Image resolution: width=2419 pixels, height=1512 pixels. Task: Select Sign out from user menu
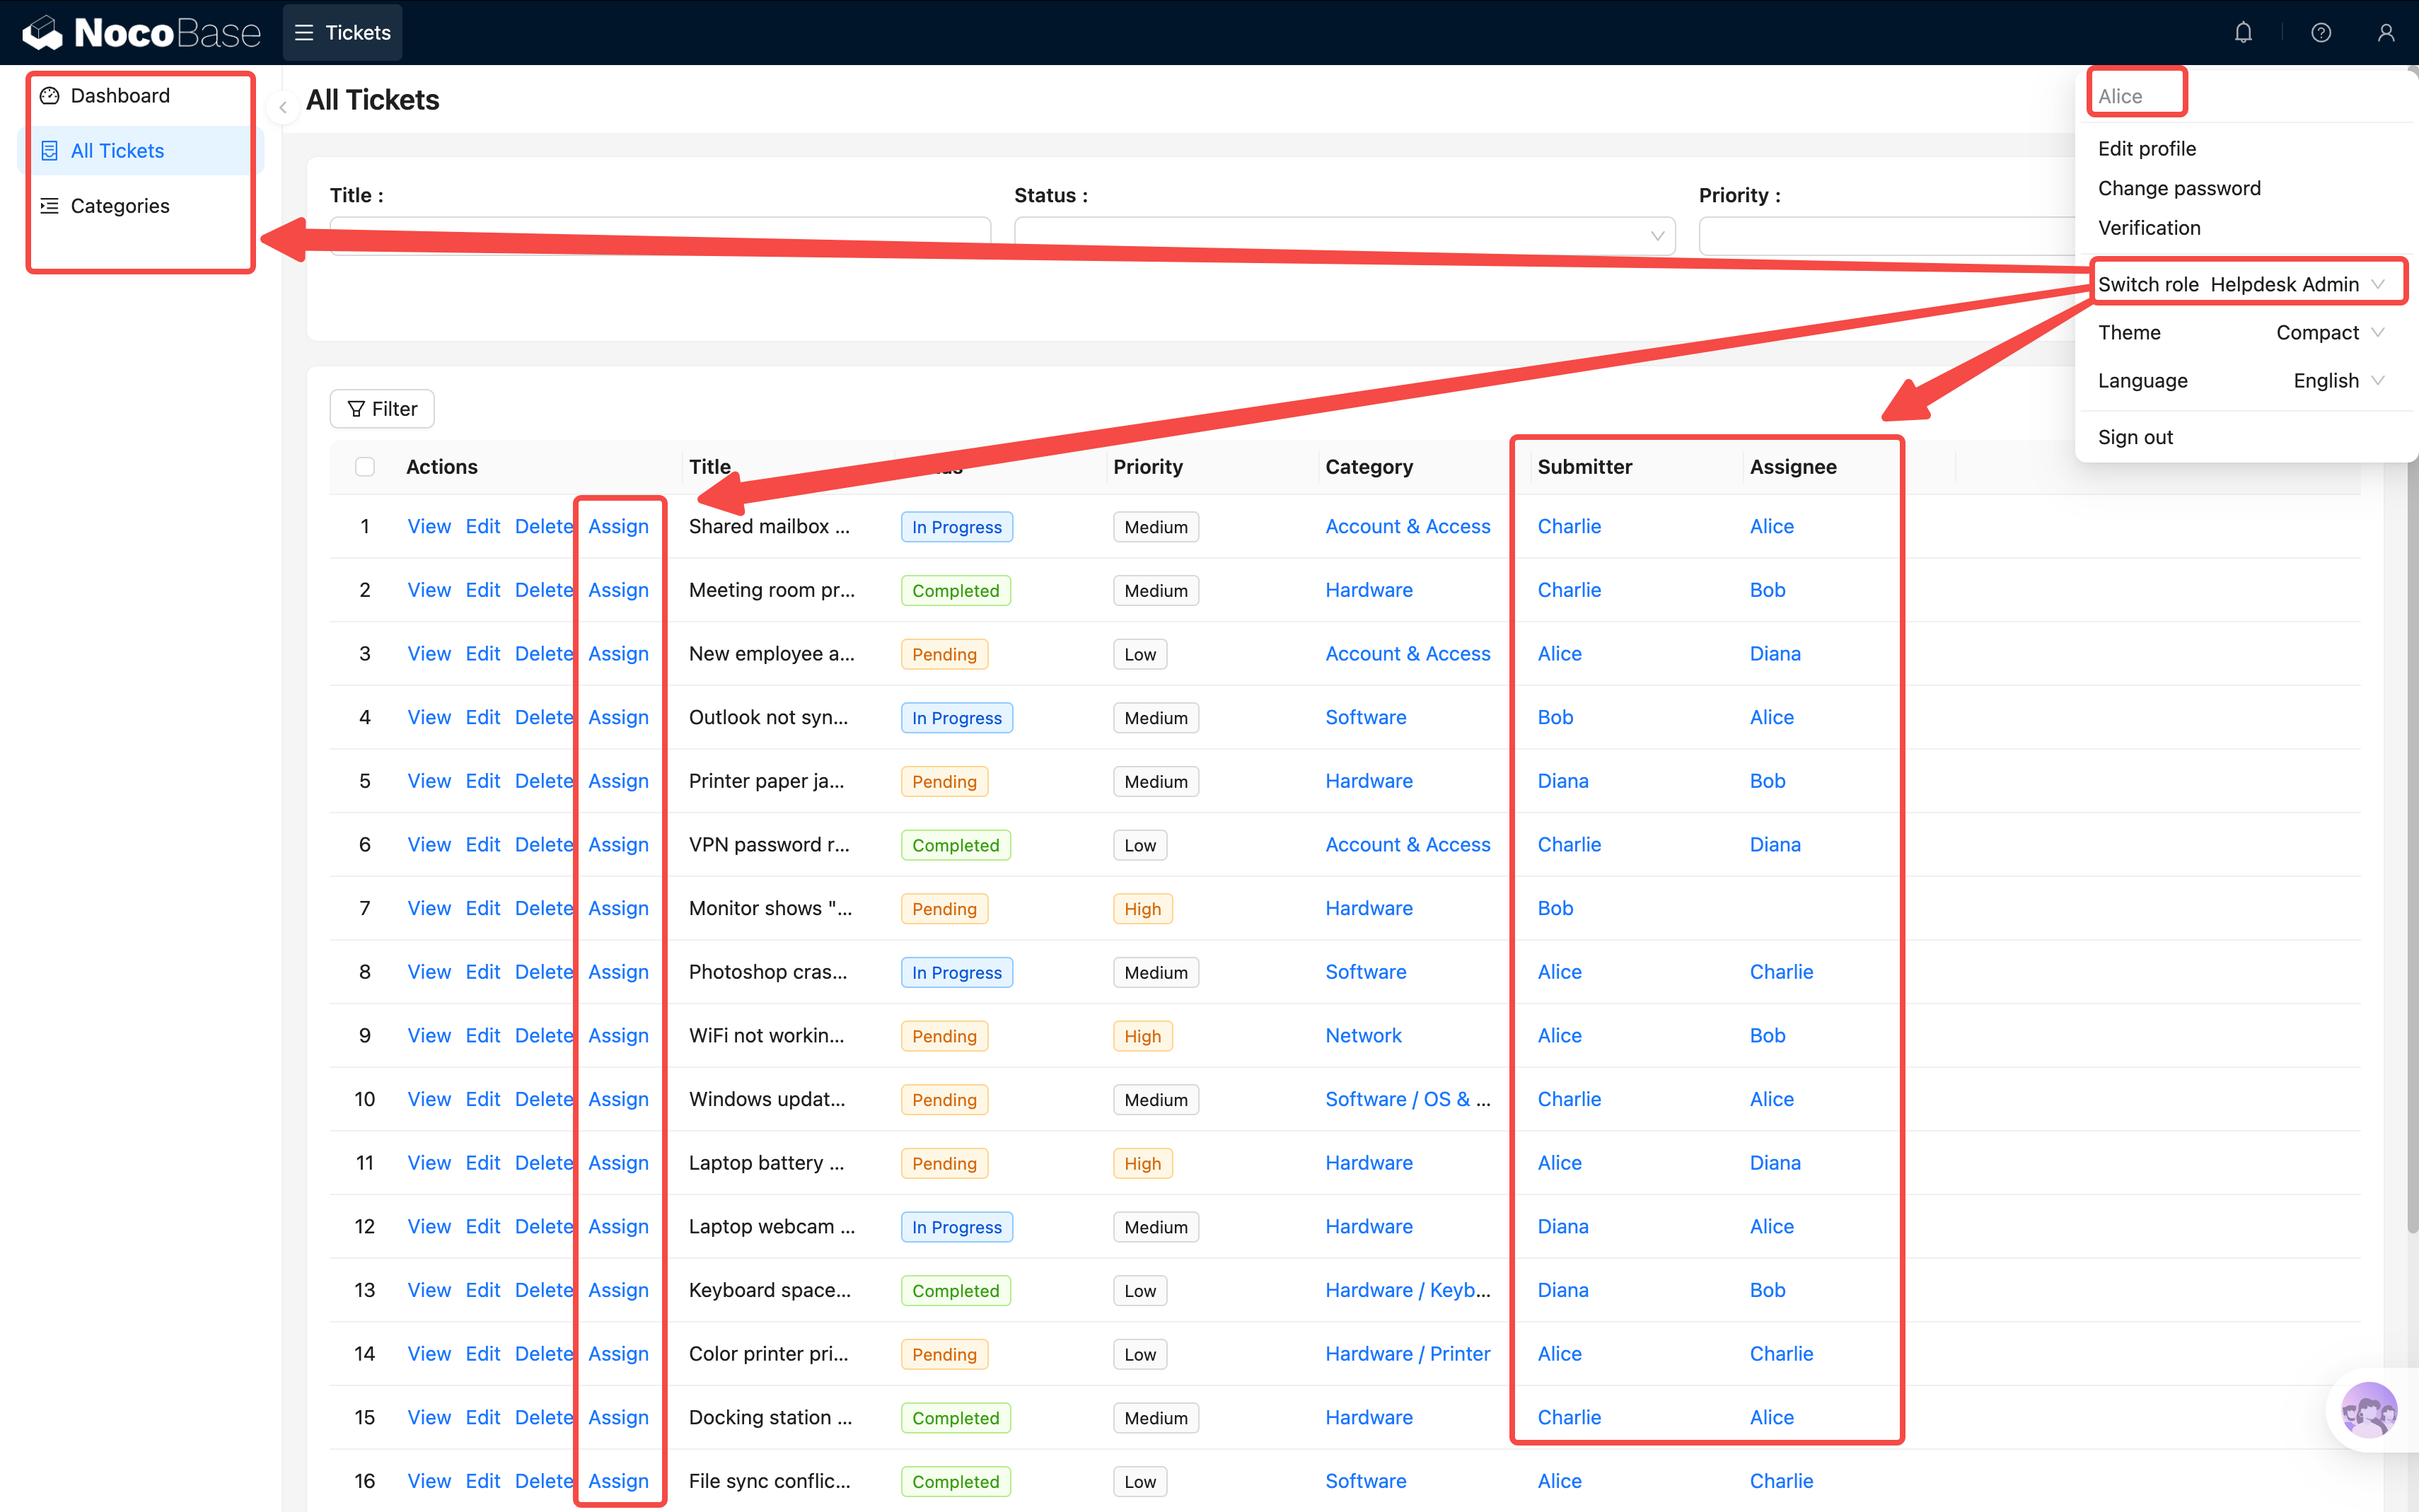[x=2135, y=437]
